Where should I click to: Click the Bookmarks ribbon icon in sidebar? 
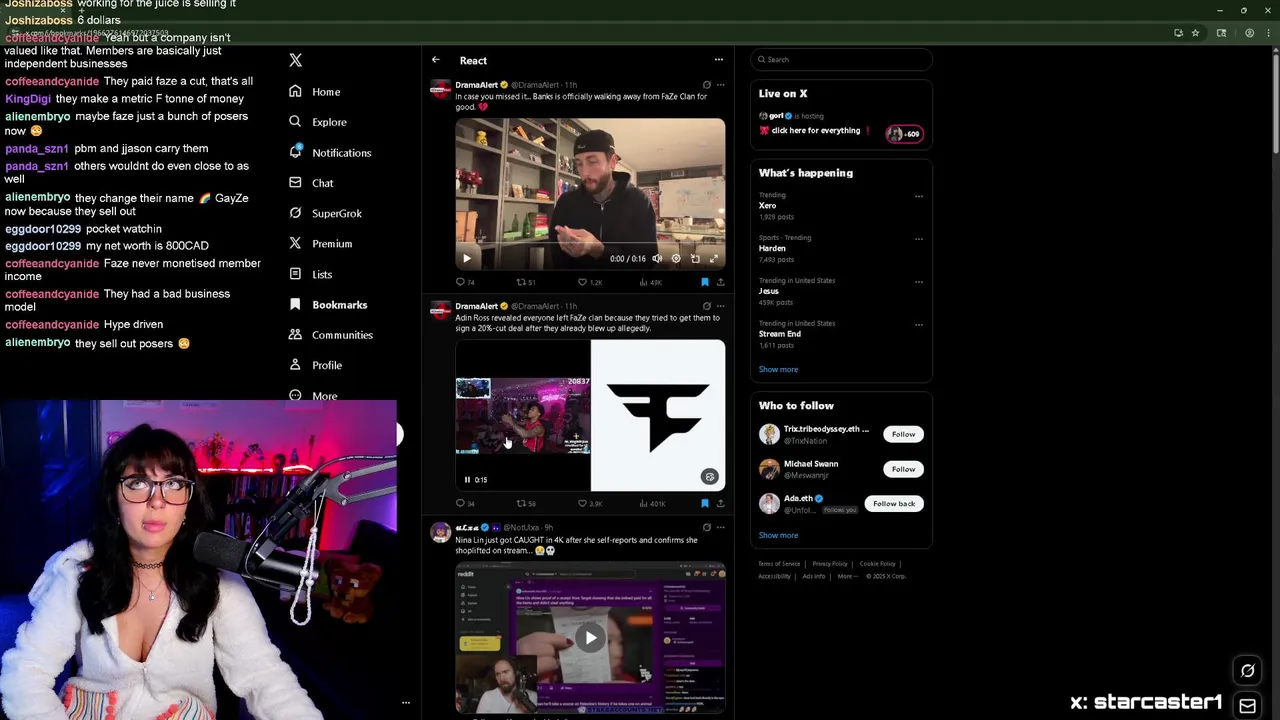295,304
